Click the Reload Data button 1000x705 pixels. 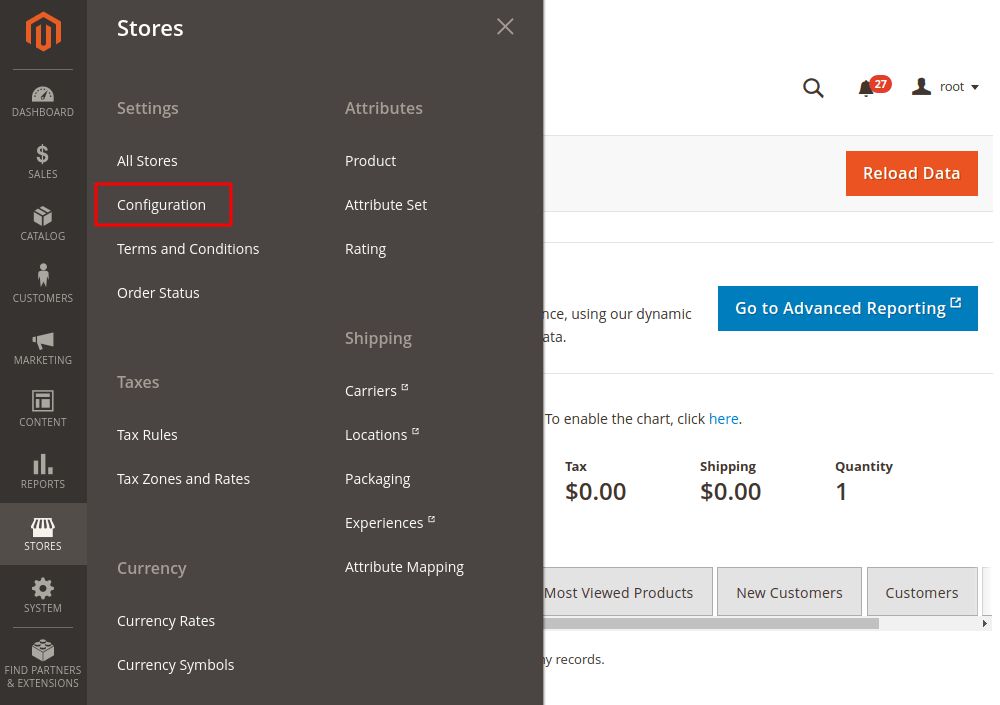[x=911, y=173]
